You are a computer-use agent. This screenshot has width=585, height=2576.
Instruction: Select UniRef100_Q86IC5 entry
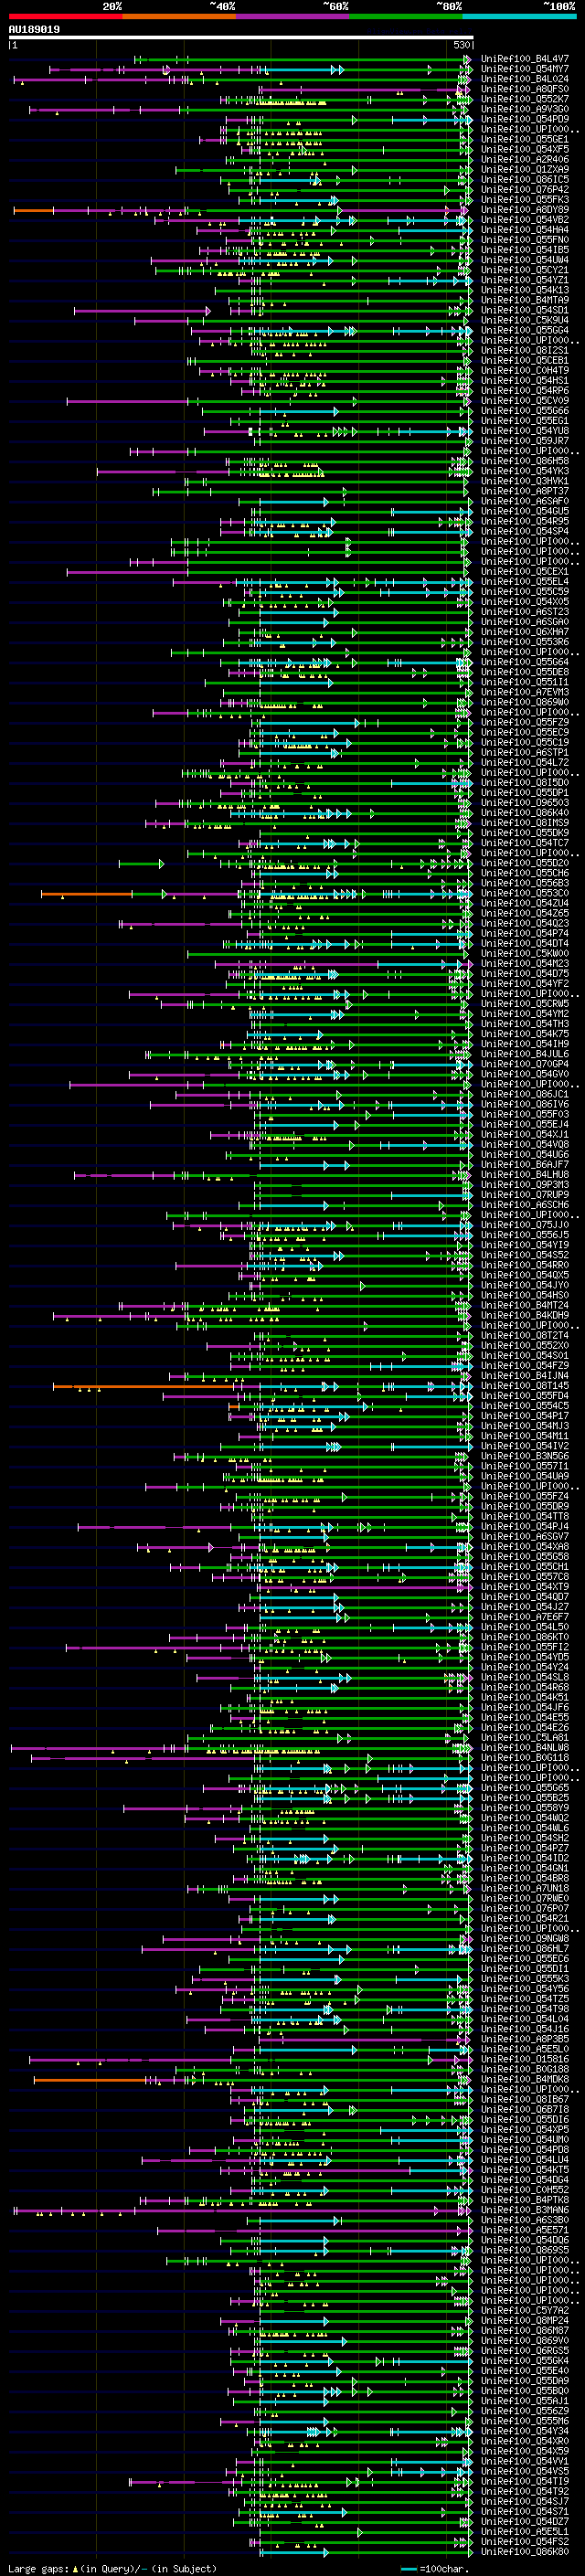[x=525, y=180]
